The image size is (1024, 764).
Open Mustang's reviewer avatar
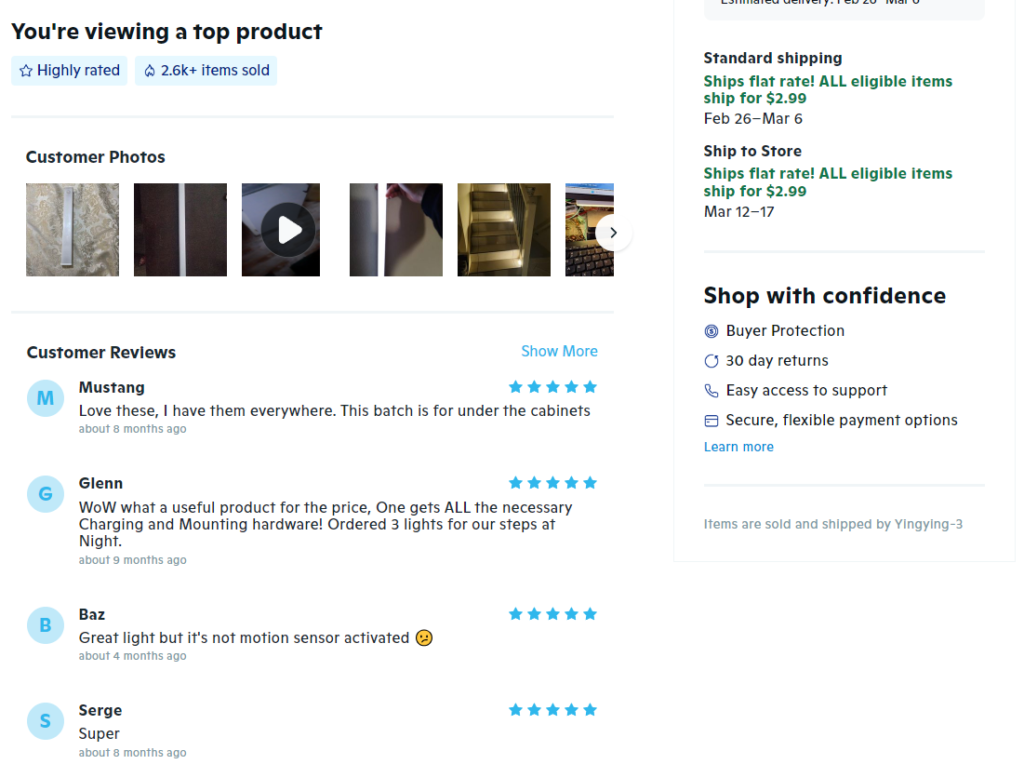(x=45, y=398)
